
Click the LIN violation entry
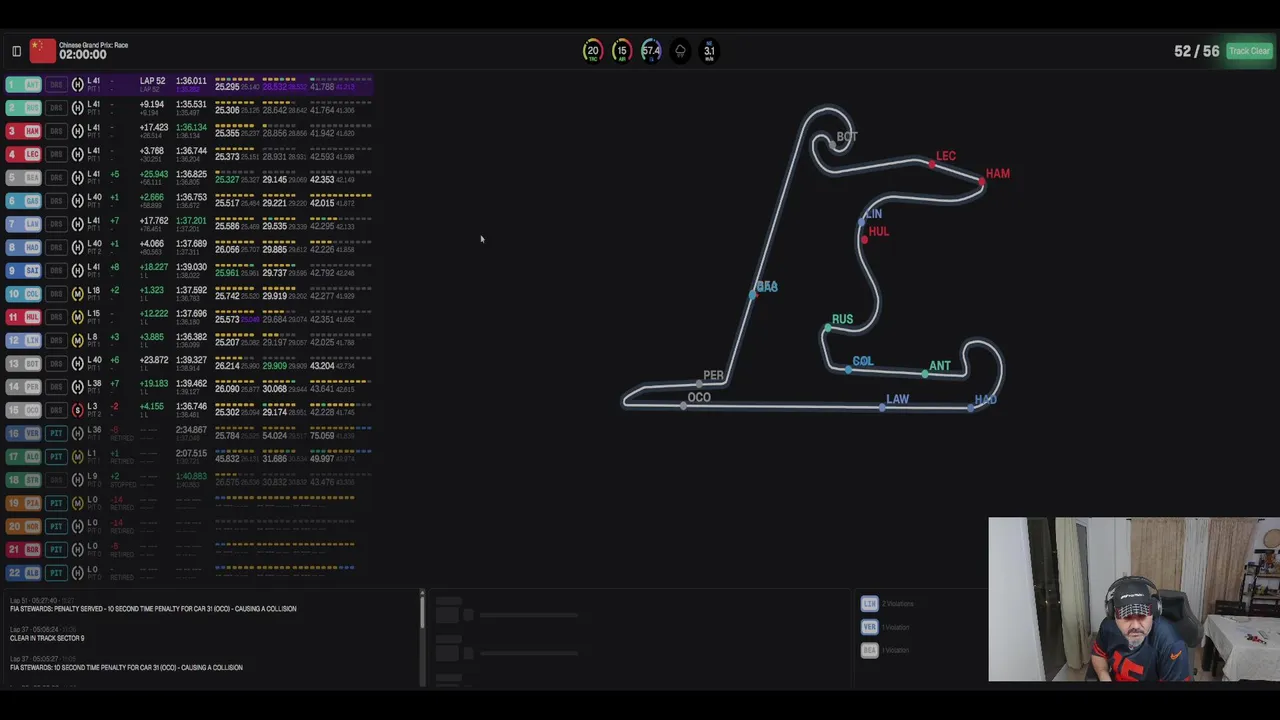(x=886, y=604)
